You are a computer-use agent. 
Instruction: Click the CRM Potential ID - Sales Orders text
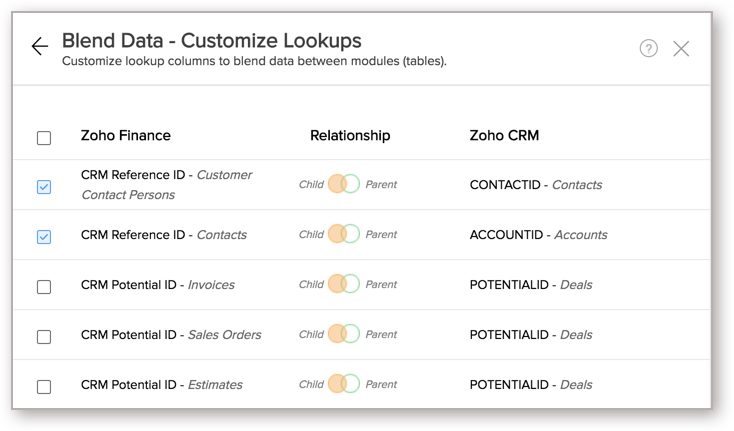point(171,335)
